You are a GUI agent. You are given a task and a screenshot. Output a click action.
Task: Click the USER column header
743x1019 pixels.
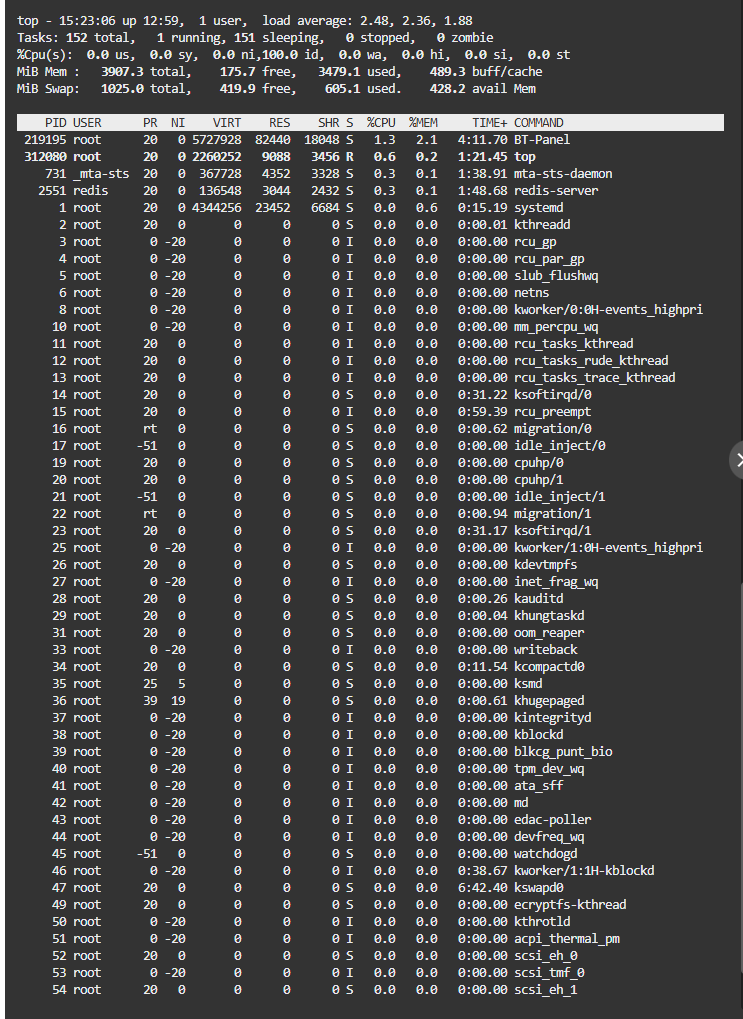click(87, 122)
